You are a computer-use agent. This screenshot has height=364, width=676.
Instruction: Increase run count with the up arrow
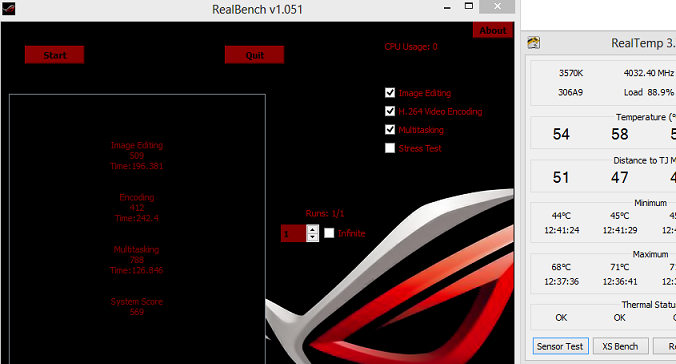(312, 229)
